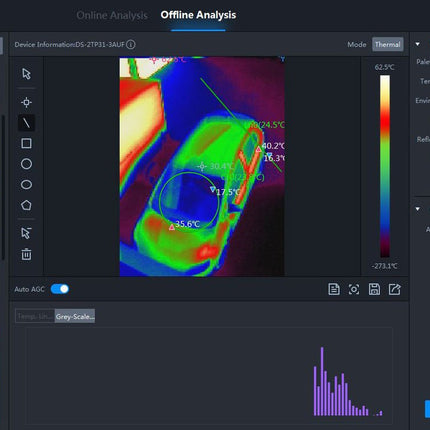Click the 17.5°C min marker in circle
Viewport: 430px width, 430px height.
(x=213, y=189)
